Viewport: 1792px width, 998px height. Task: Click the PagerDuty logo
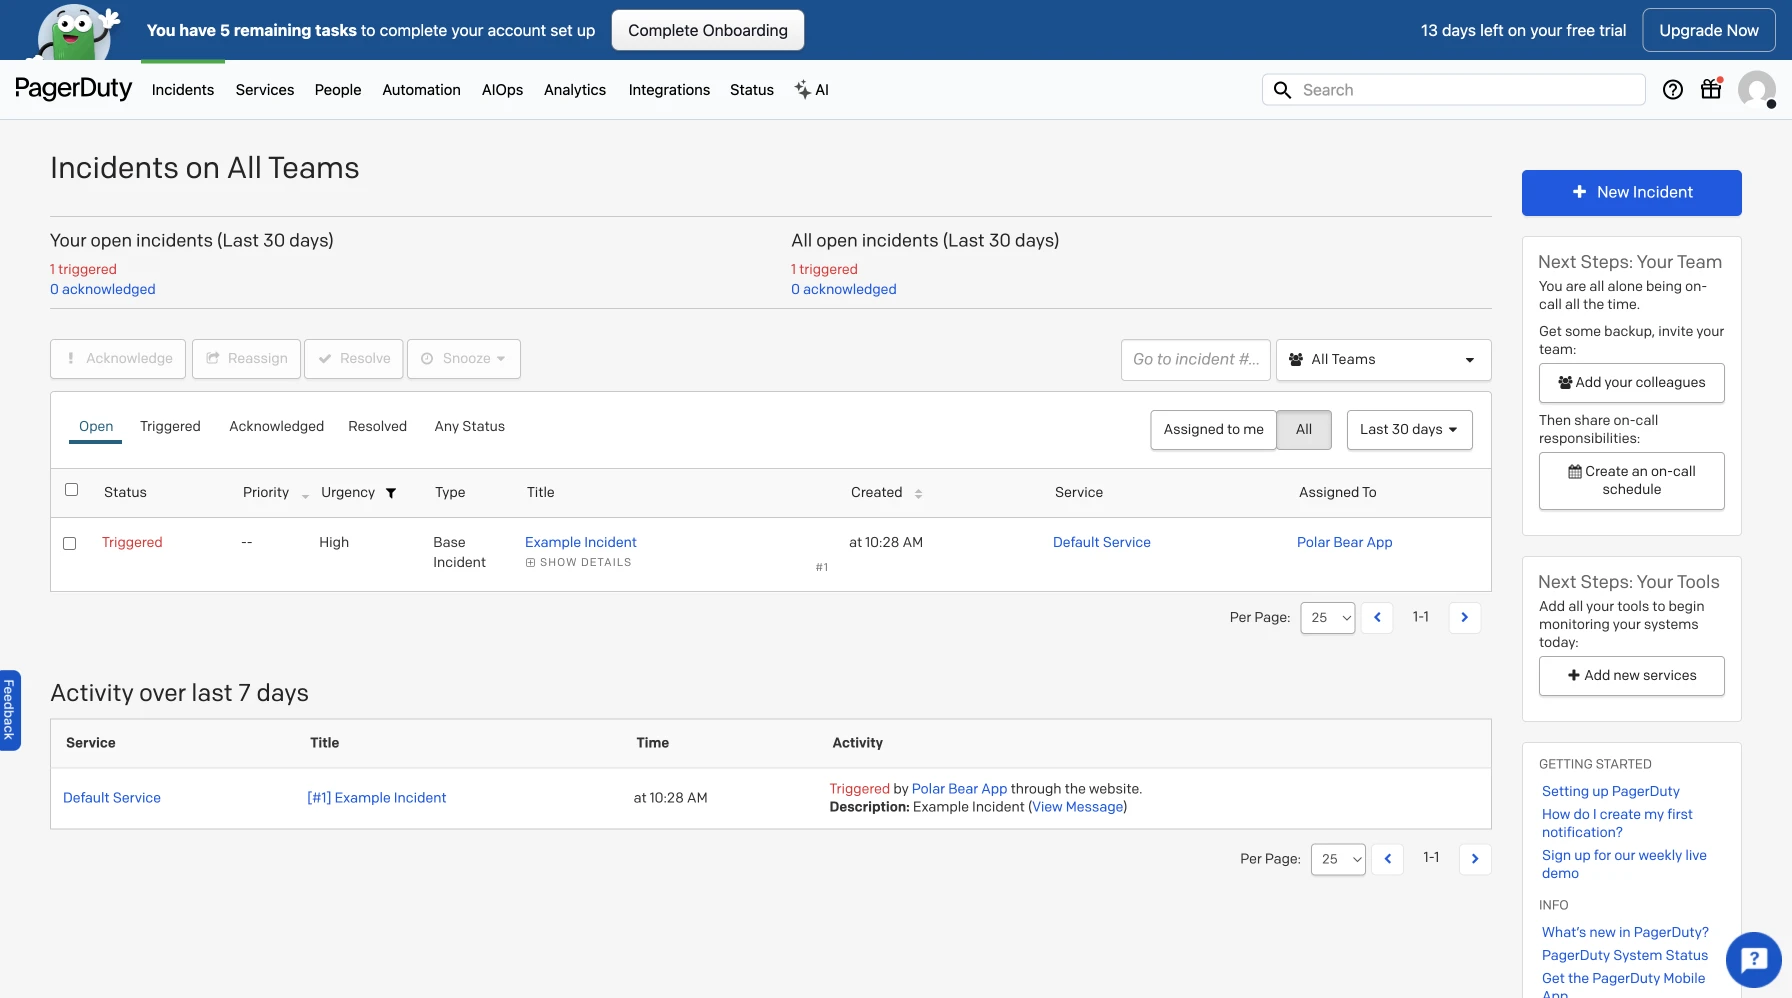[73, 89]
